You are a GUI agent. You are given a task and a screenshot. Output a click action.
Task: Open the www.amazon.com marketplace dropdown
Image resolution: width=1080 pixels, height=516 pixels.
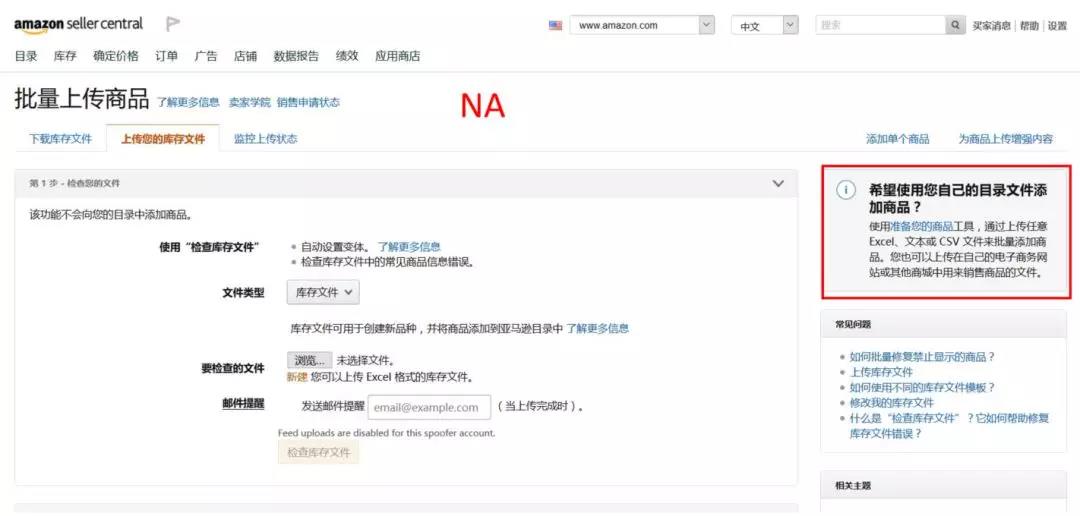click(642, 25)
